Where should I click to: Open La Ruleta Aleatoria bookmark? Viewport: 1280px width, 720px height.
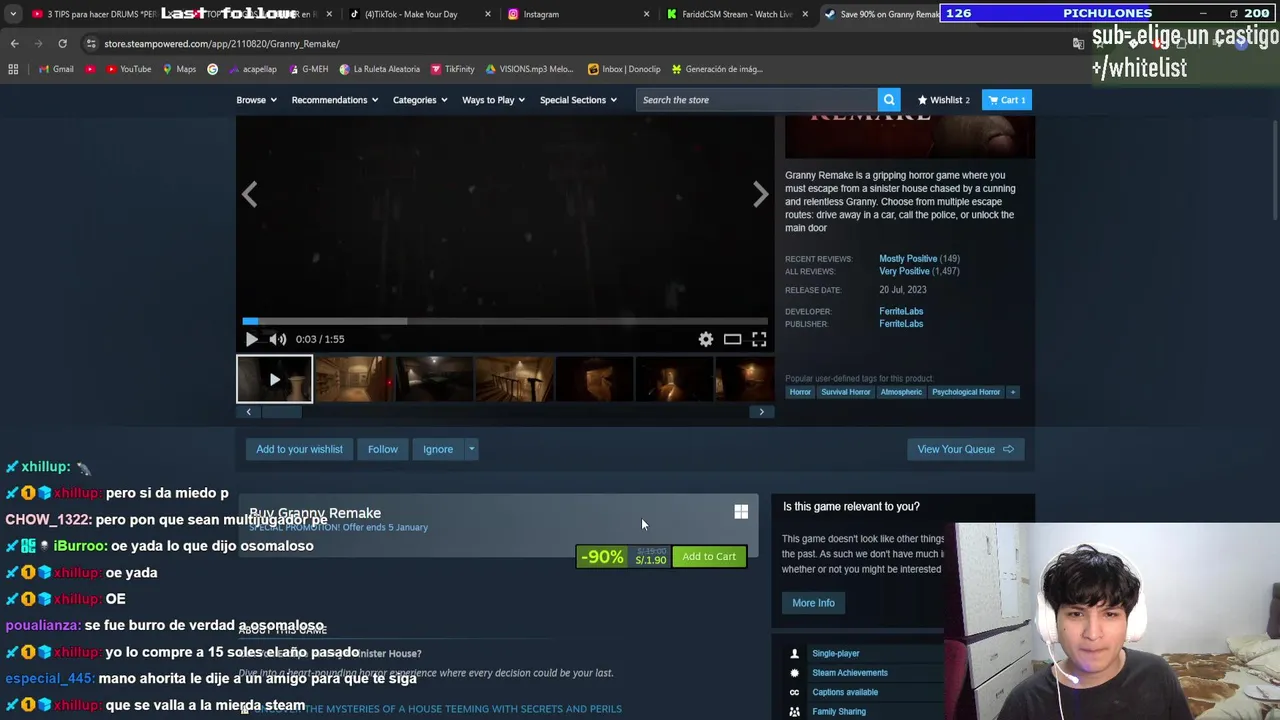pyautogui.click(x=379, y=69)
